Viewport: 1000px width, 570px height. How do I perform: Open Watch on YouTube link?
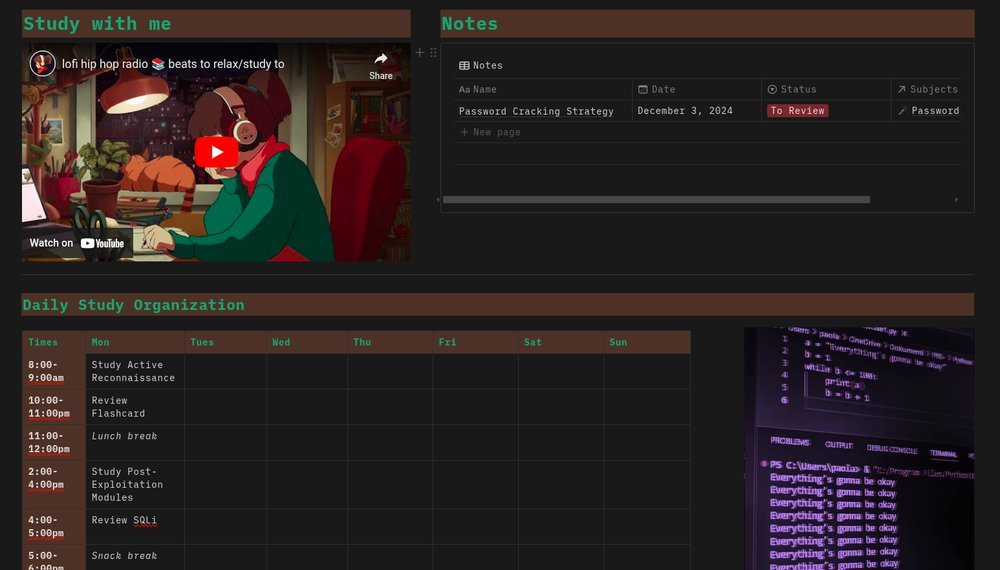coord(77,243)
